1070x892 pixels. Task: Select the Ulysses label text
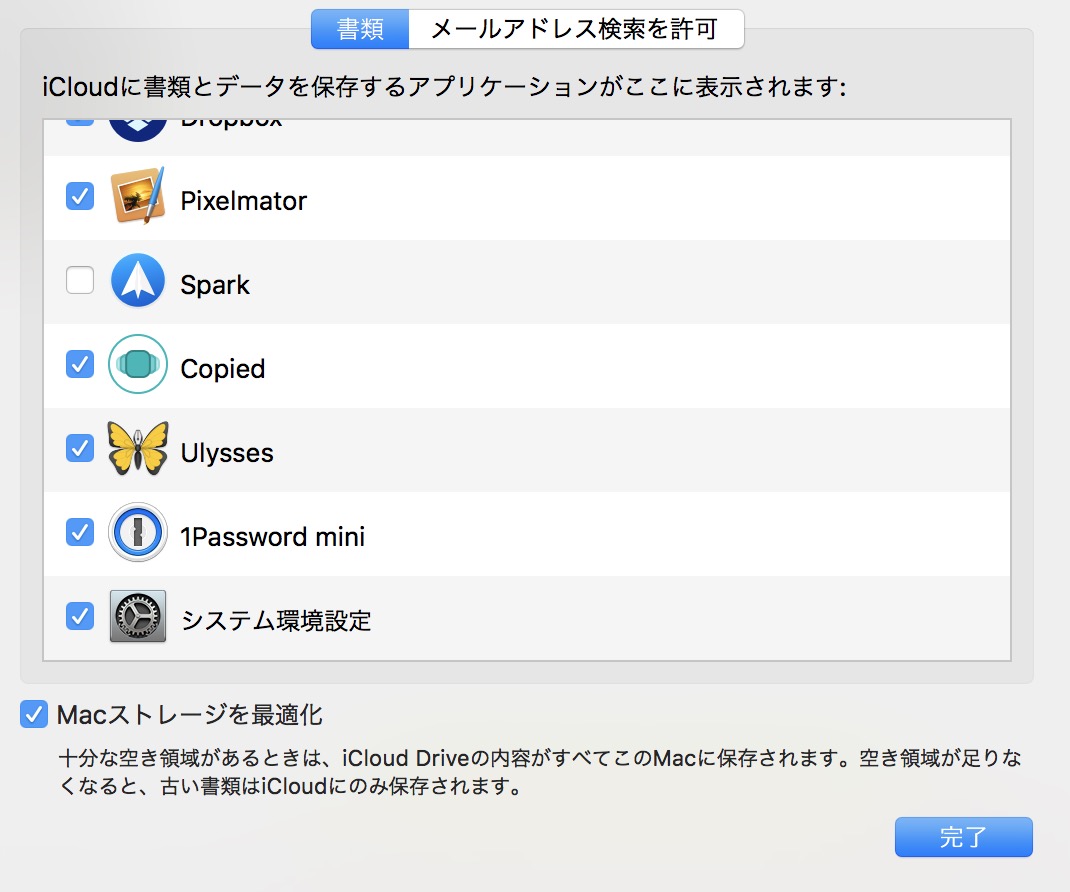(x=227, y=452)
